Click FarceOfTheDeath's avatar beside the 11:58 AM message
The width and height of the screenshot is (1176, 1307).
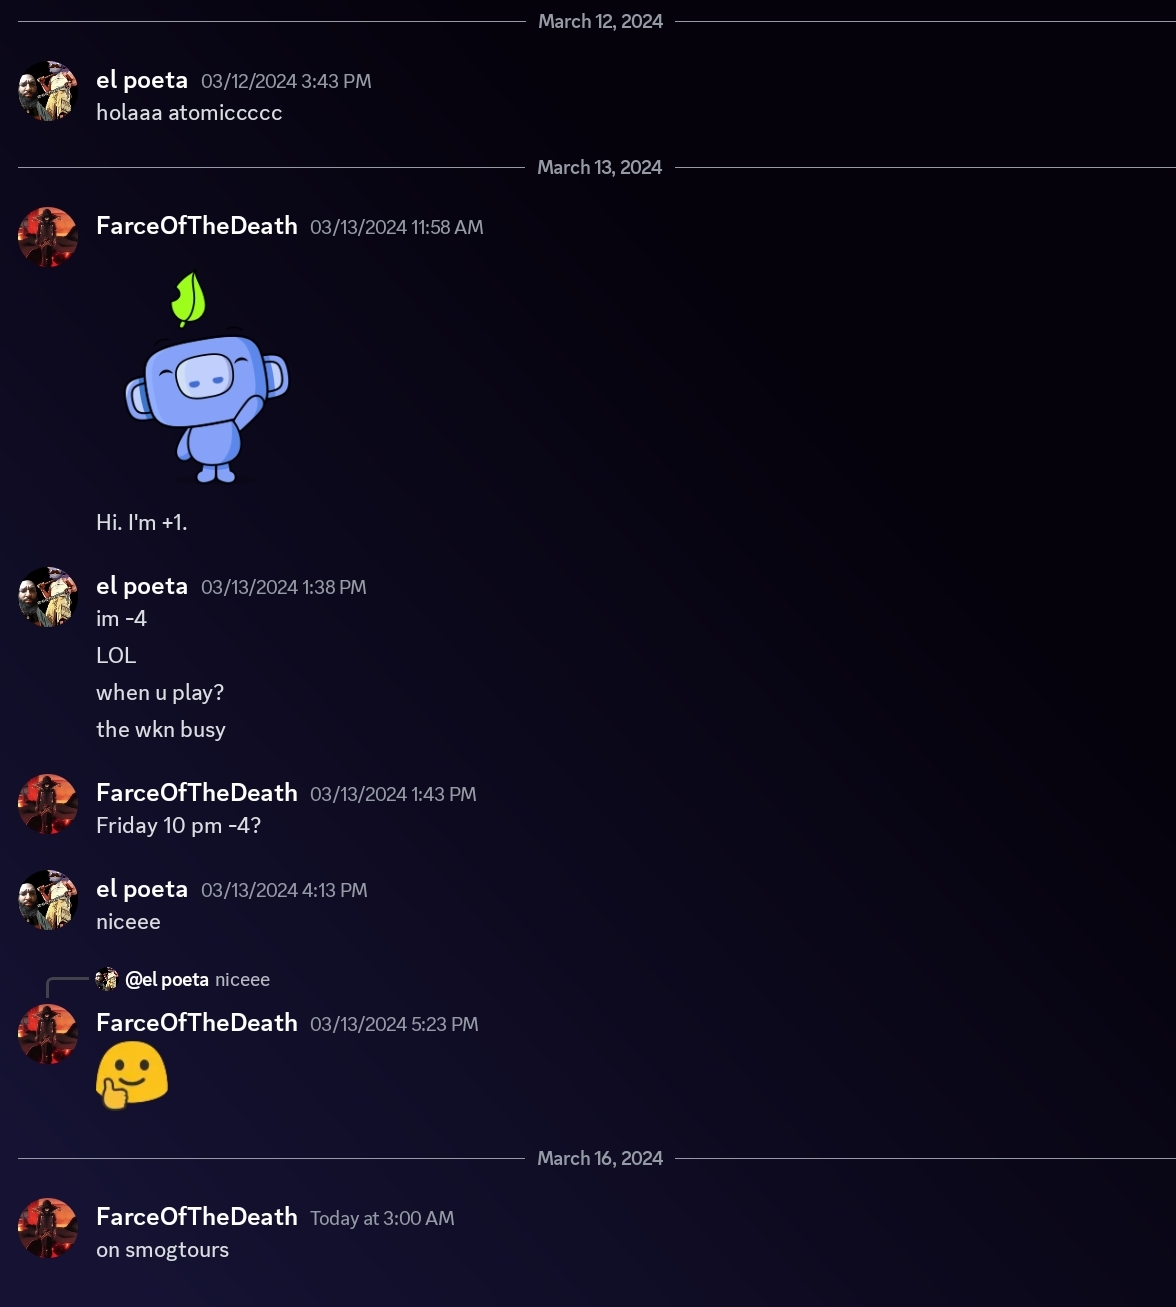(x=48, y=237)
